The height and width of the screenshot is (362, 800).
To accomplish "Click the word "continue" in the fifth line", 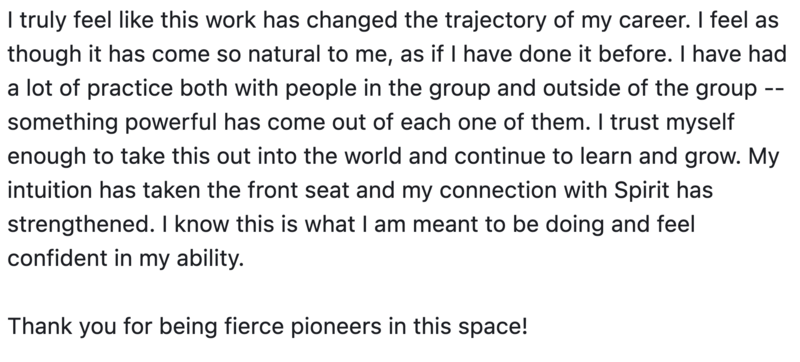I will 502,157.
